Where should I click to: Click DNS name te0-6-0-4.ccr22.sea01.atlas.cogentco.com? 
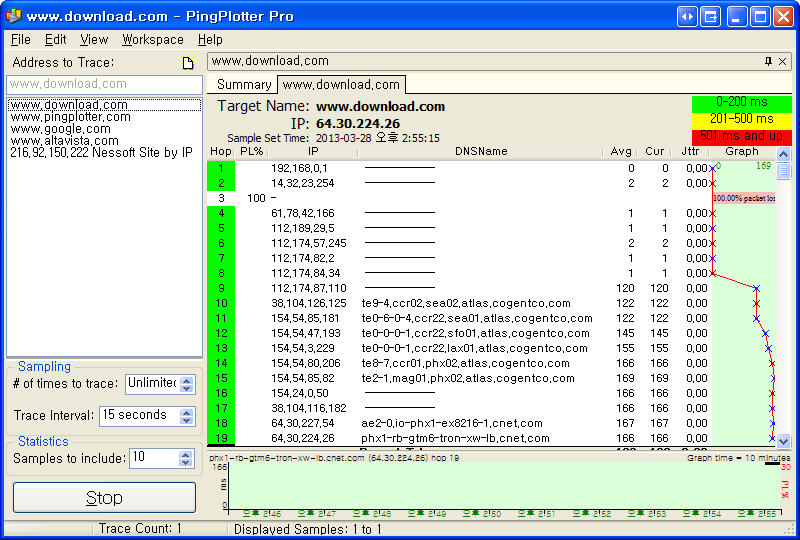click(x=477, y=318)
